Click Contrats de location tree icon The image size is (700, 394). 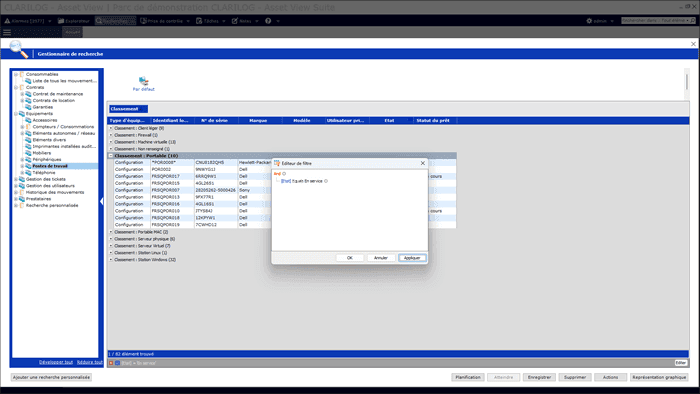coord(28,100)
